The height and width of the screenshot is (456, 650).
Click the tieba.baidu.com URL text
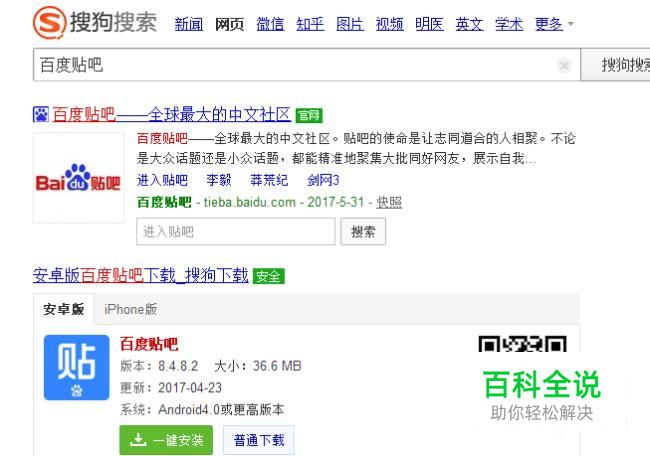[x=250, y=202]
